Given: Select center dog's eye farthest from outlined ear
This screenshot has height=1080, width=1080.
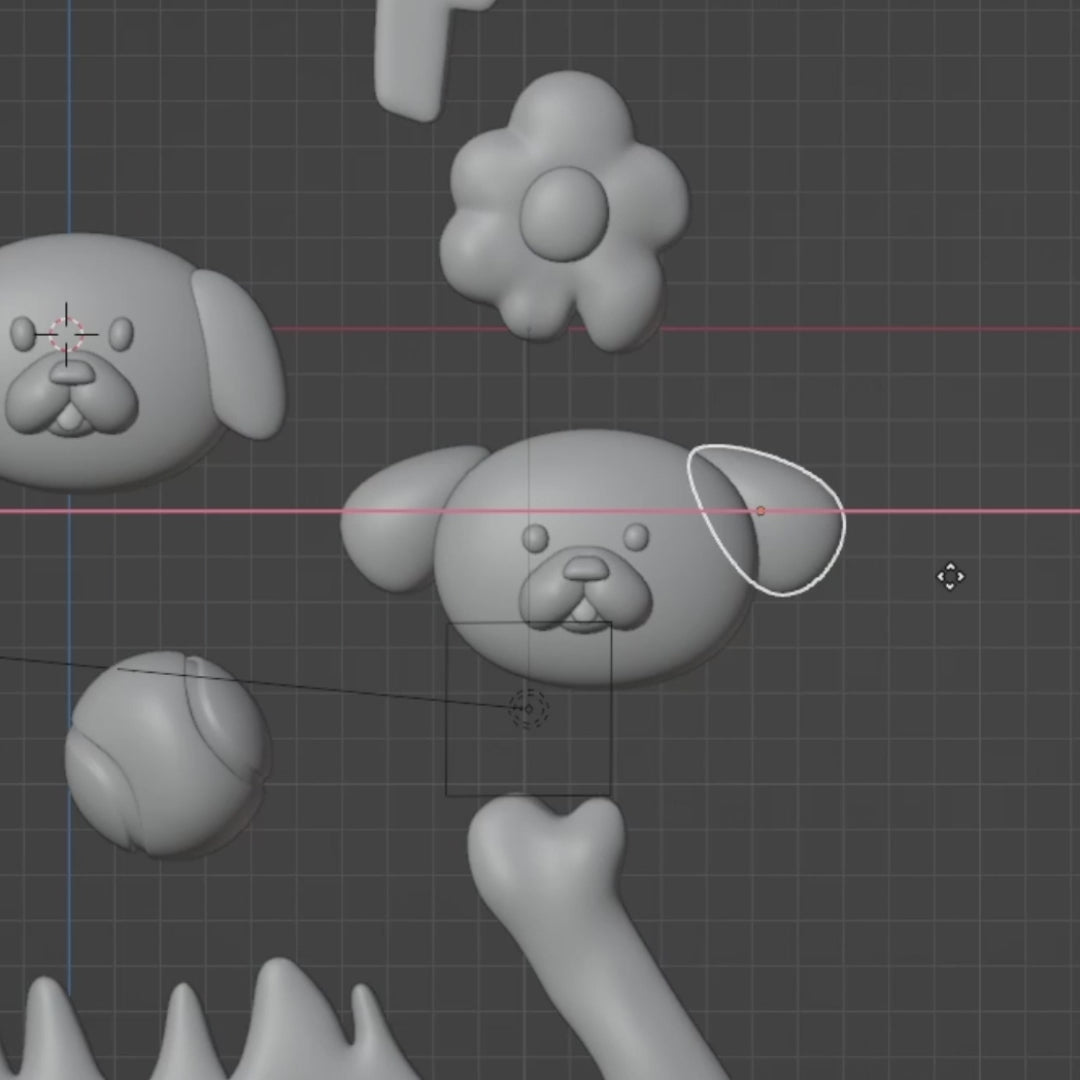Looking at the screenshot, I should 536,538.
